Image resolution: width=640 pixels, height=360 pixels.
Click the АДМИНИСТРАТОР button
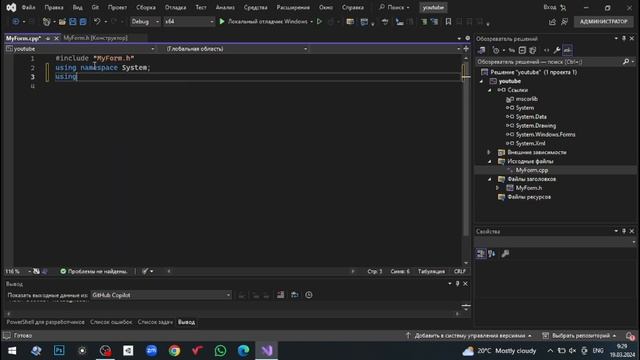coord(604,21)
